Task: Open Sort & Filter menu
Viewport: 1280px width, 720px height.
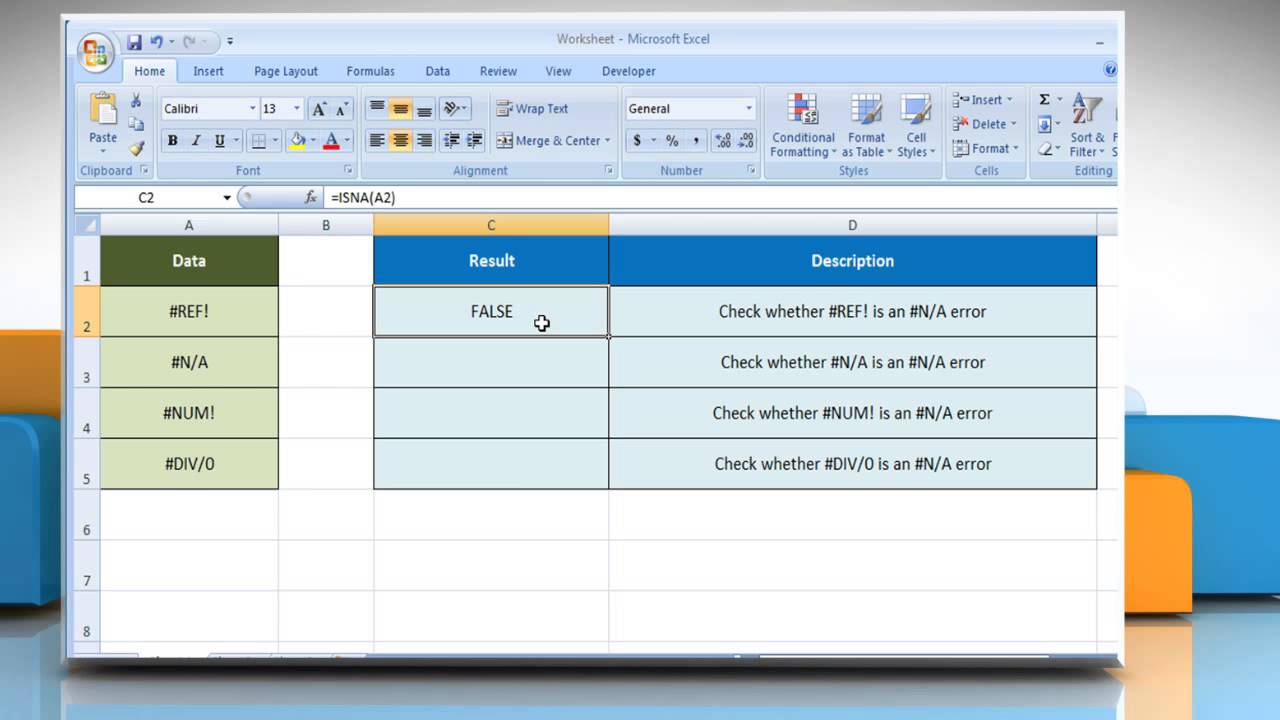Action: click(x=1087, y=125)
